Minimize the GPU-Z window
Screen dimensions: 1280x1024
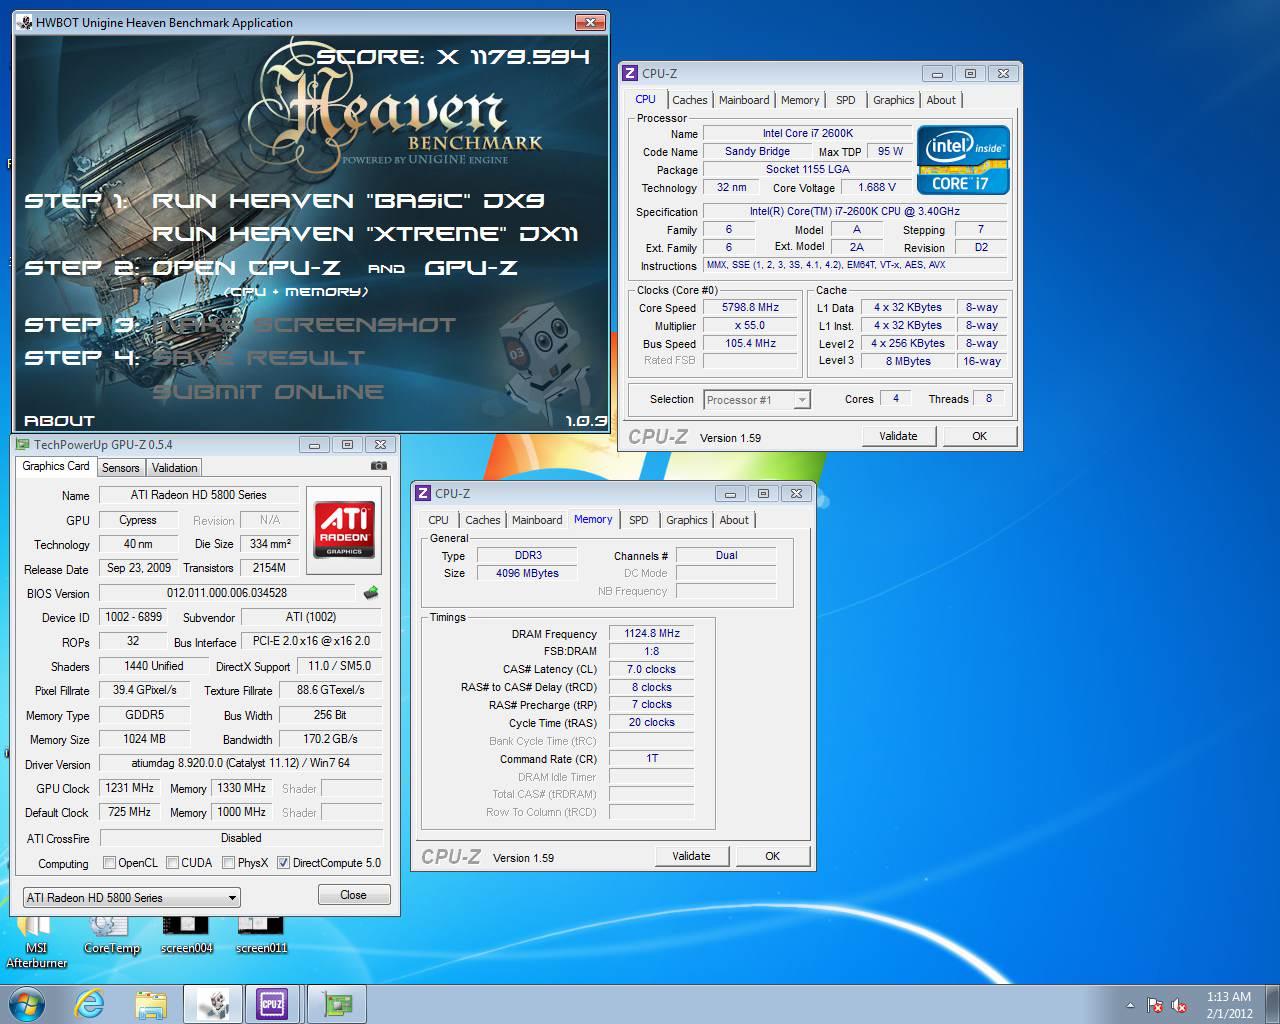(x=314, y=445)
